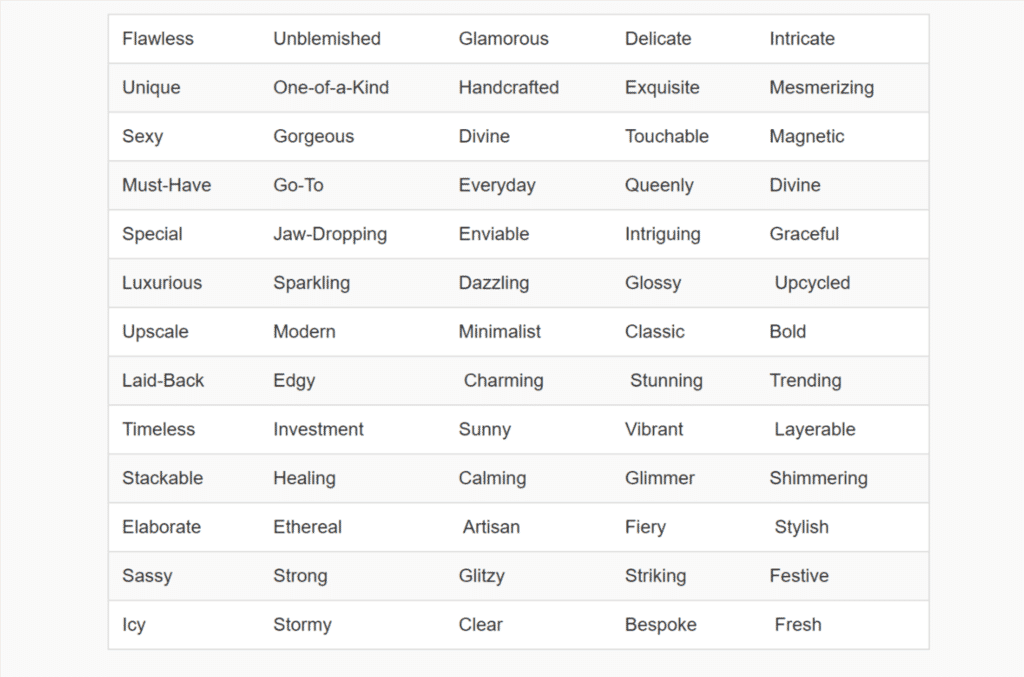The image size is (1024, 677).
Task: Click on the word Bespoke
Action: [661, 625]
